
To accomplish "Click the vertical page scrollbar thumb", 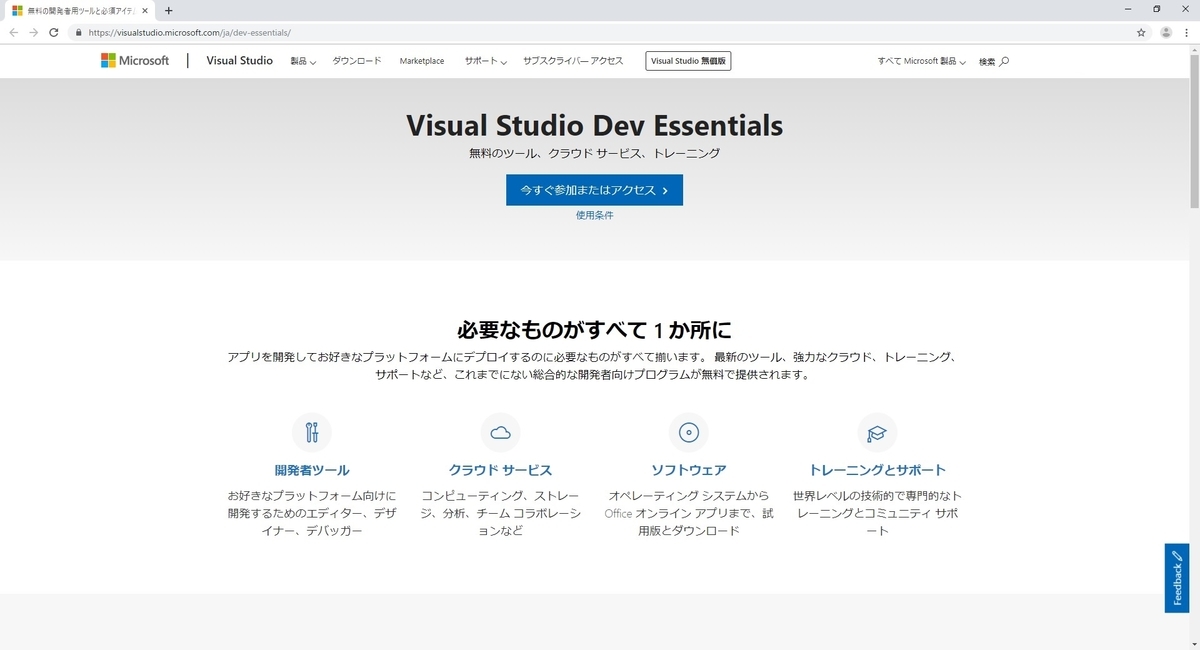I will (x=1194, y=130).
